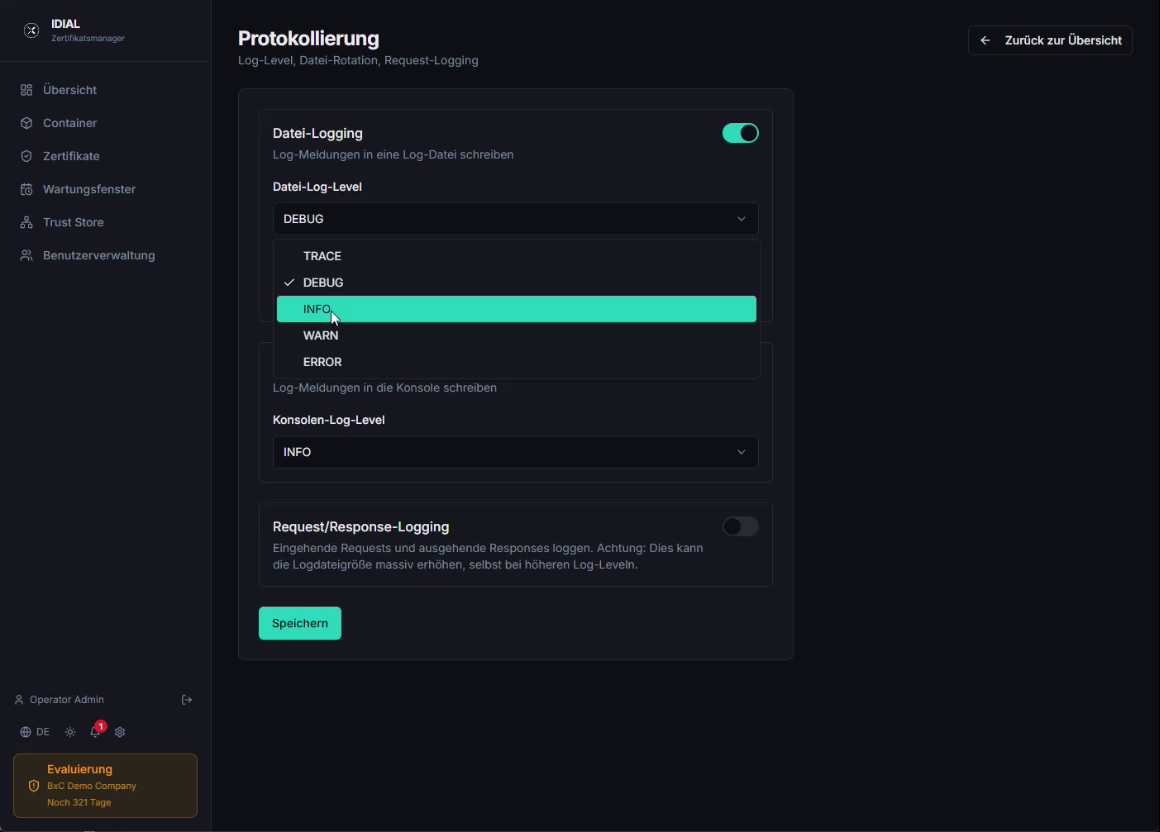Viewport: 1160px width, 832px height.
Task: Select TRACE from the log level list
Action: coord(516,256)
